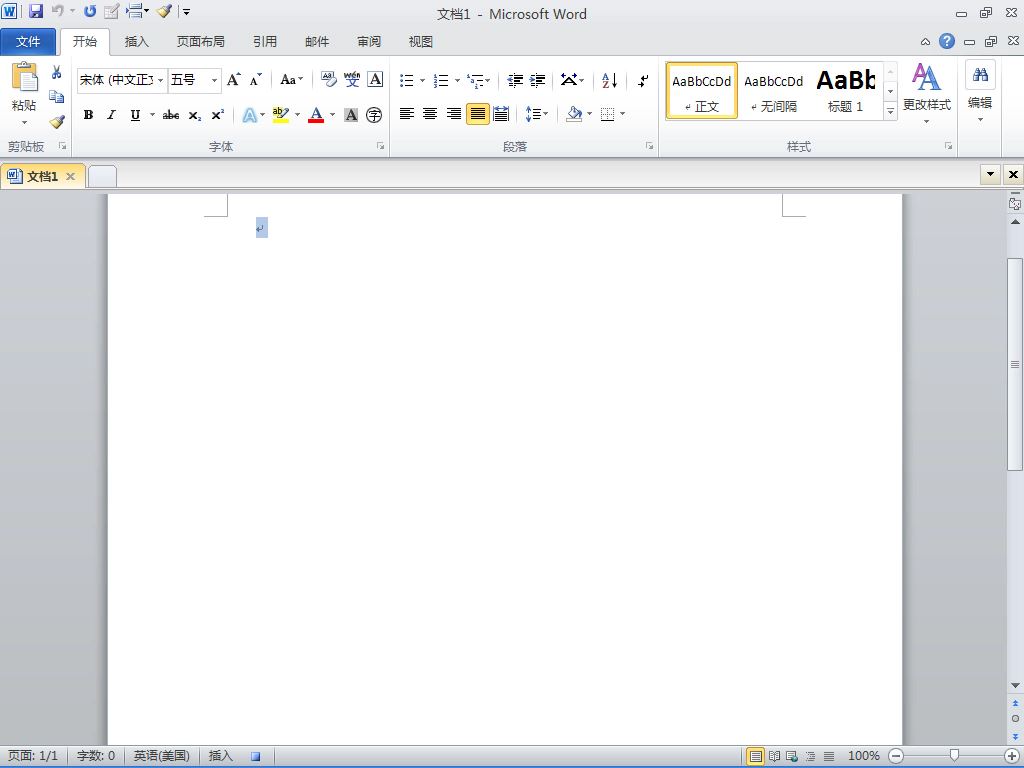1024x768 pixels.
Task: Toggle Bold formatting
Action: [x=88, y=115]
